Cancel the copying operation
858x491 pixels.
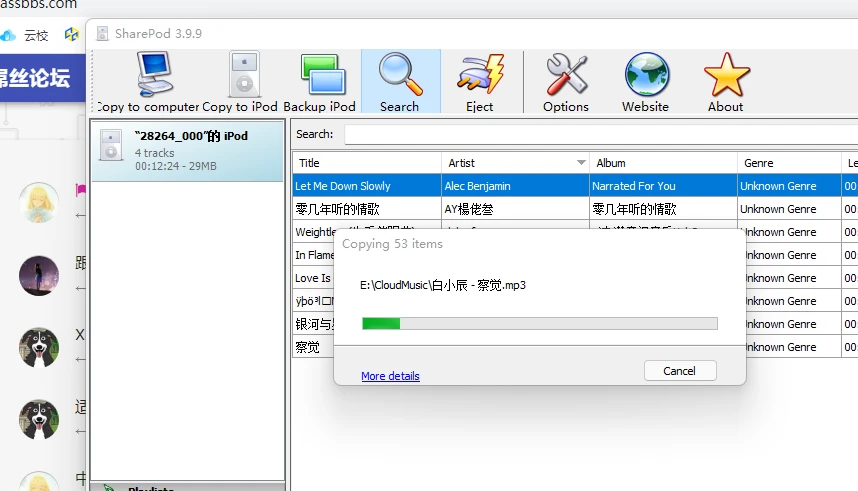pyautogui.click(x=680, y=371)
